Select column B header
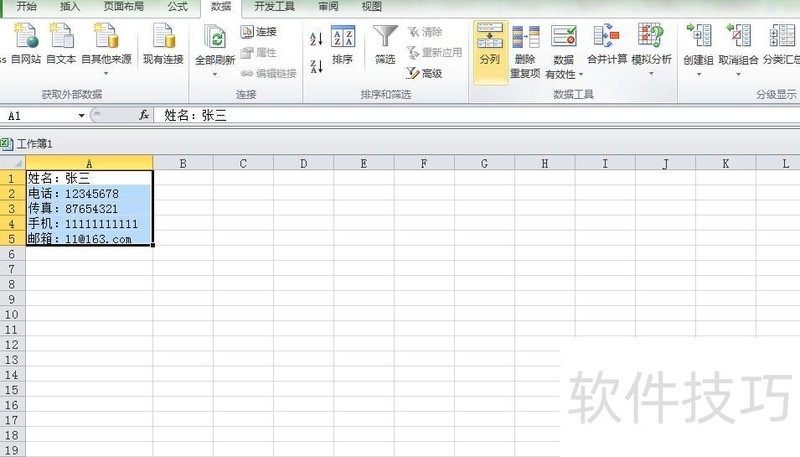This screenshot has height=457, width=800. pyautogui.click(x=183, y=163)
